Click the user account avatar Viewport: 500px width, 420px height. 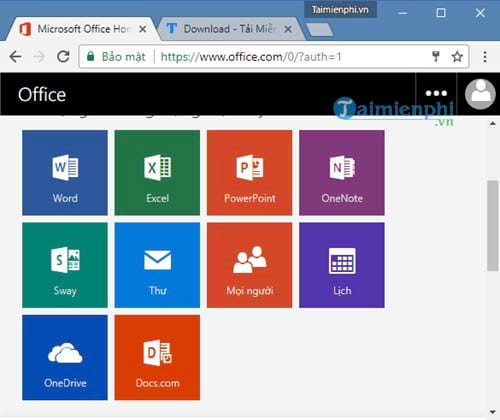pyautogui.click(x=480, y=94)
